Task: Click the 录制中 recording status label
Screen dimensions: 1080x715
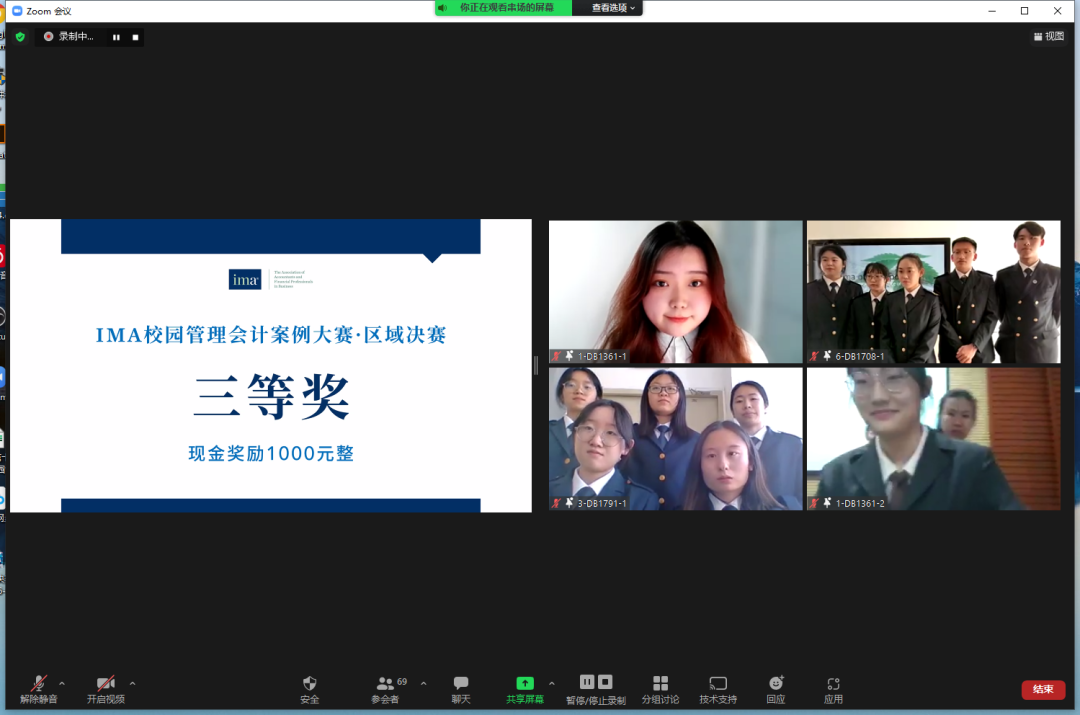Action: [x=75, y=37]
